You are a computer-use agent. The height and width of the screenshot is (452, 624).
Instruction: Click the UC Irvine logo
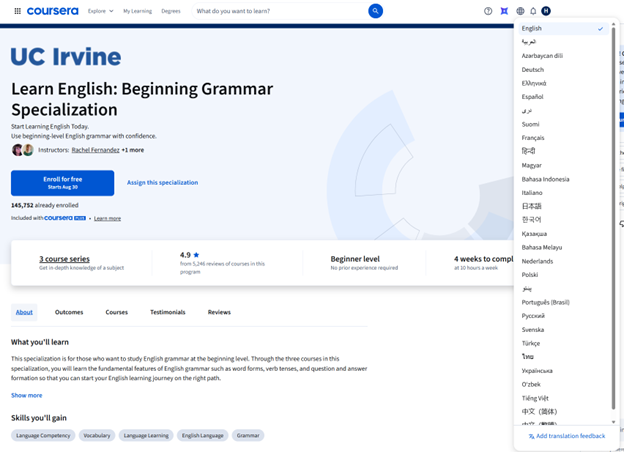[x=66, y=56]
